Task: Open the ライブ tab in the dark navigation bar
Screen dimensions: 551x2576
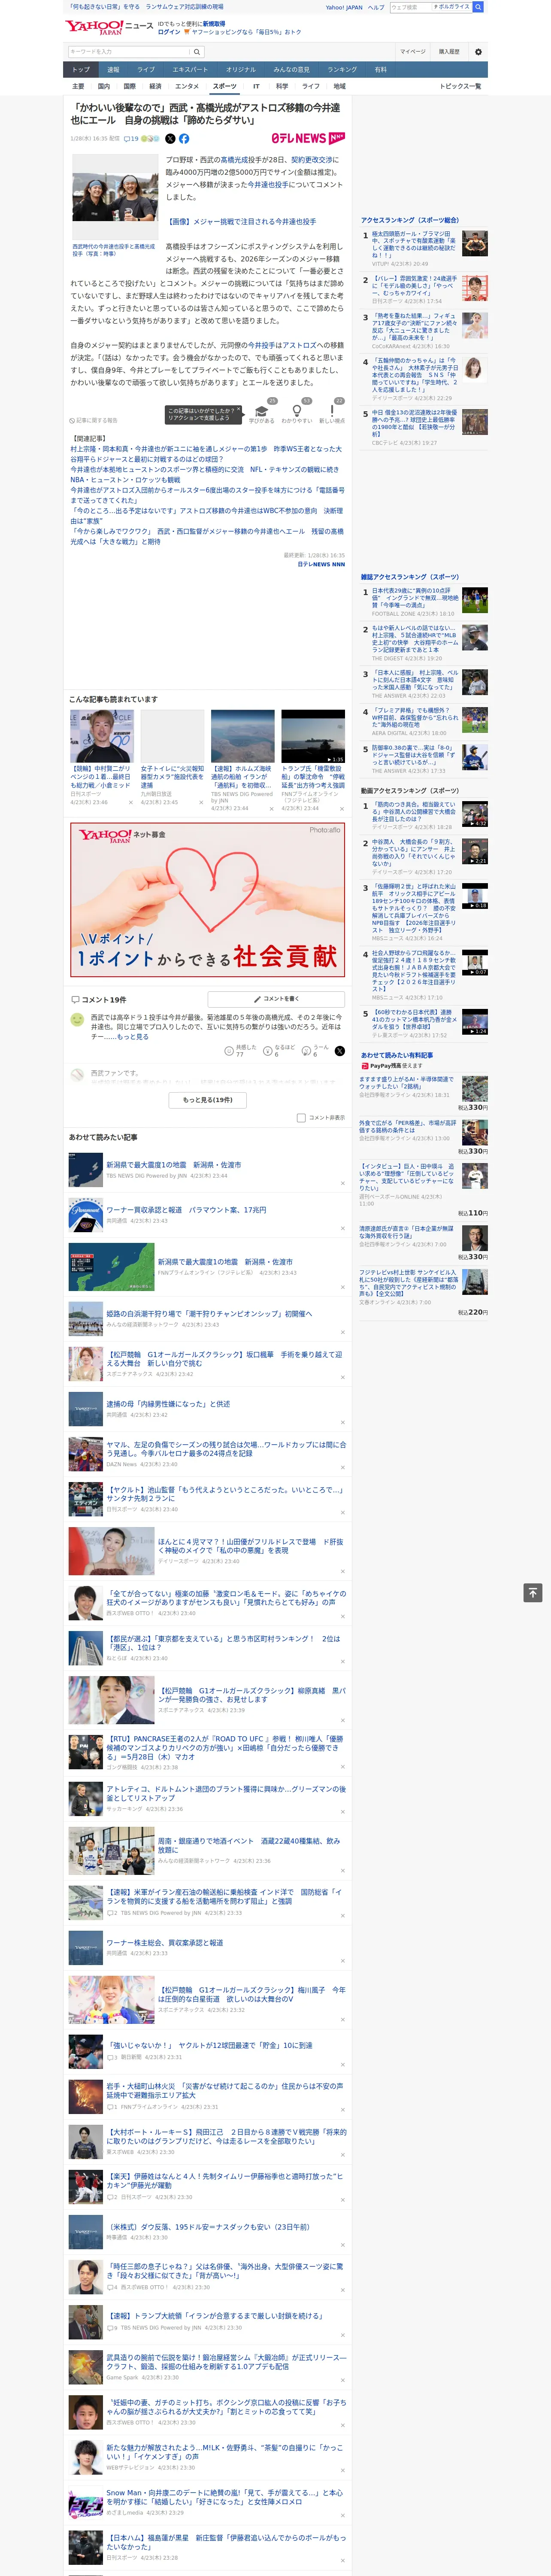Action: coord(146,70)
